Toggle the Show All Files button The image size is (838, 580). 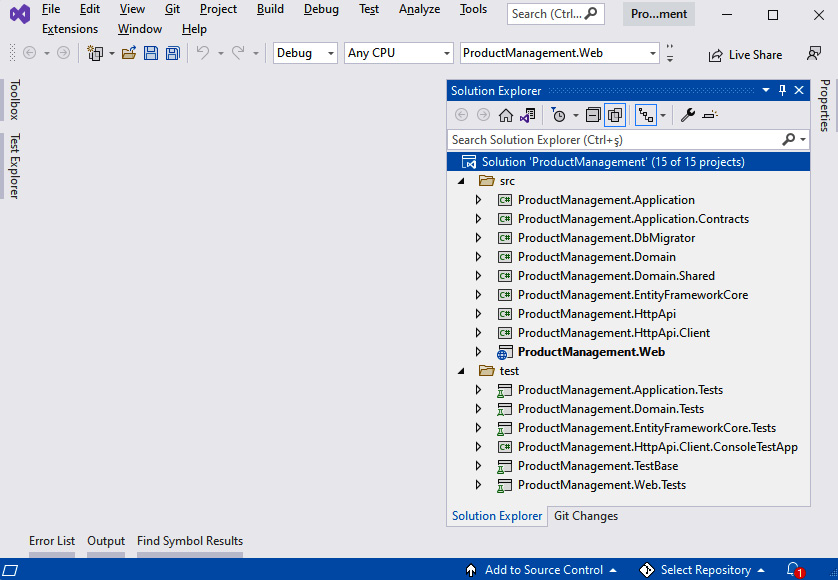(615, 115)
